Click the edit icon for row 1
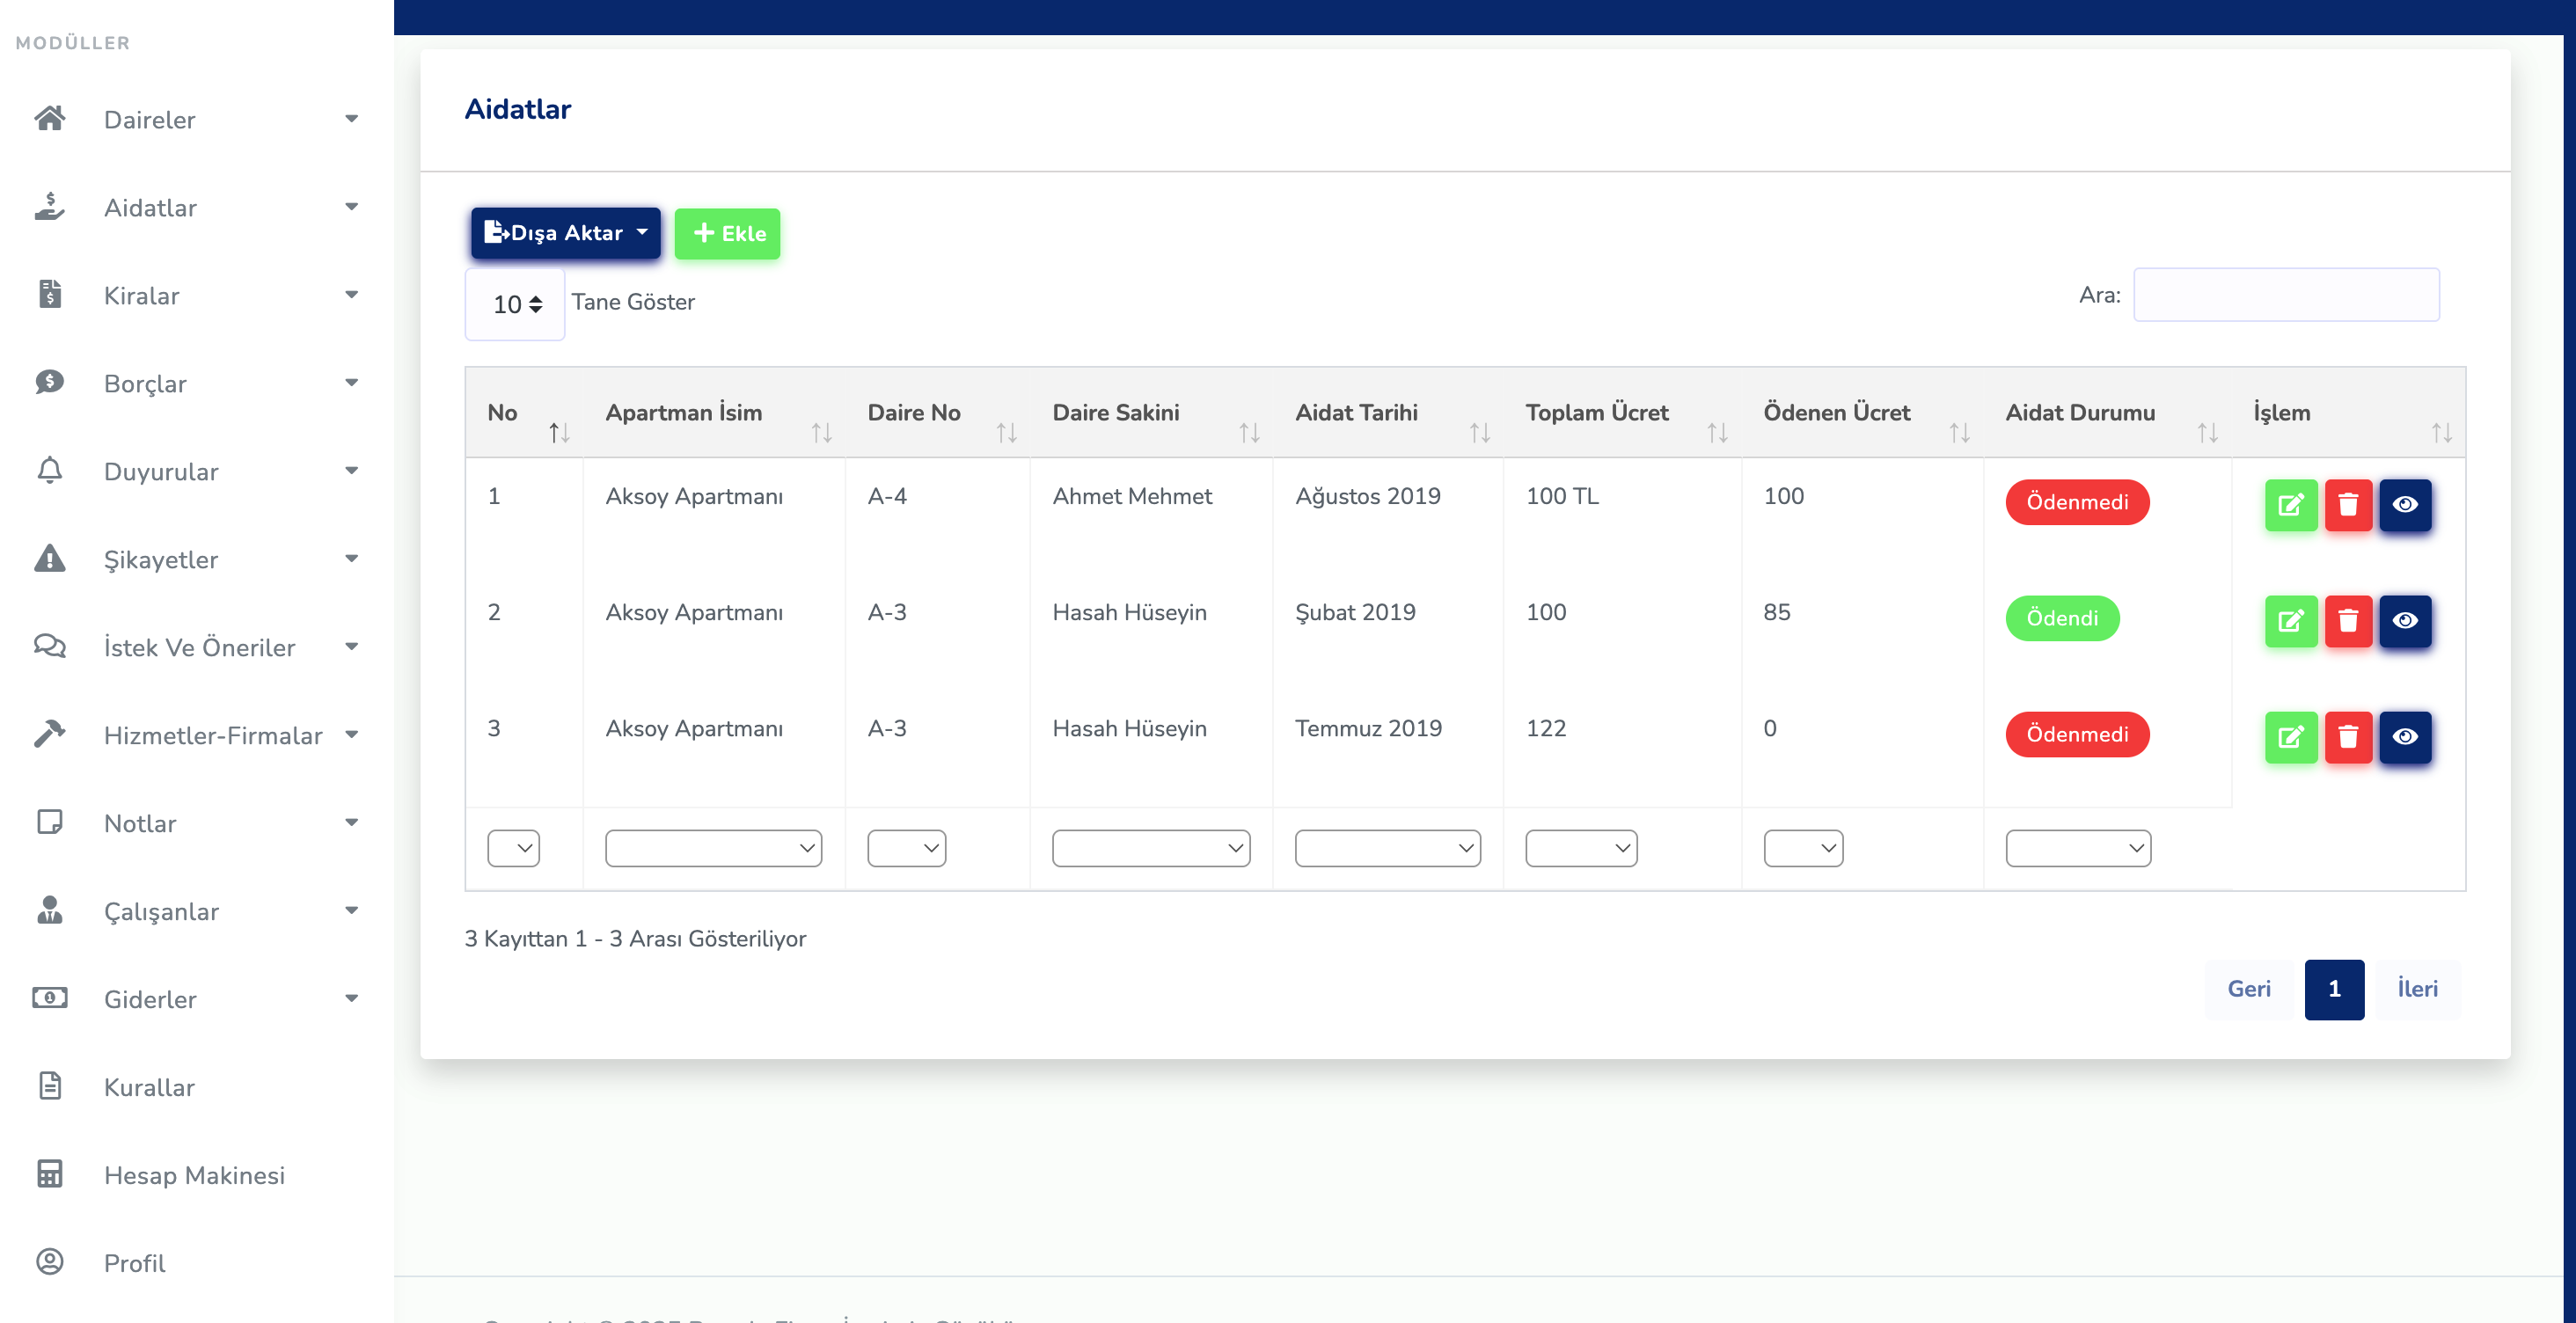 point(2290,504)
